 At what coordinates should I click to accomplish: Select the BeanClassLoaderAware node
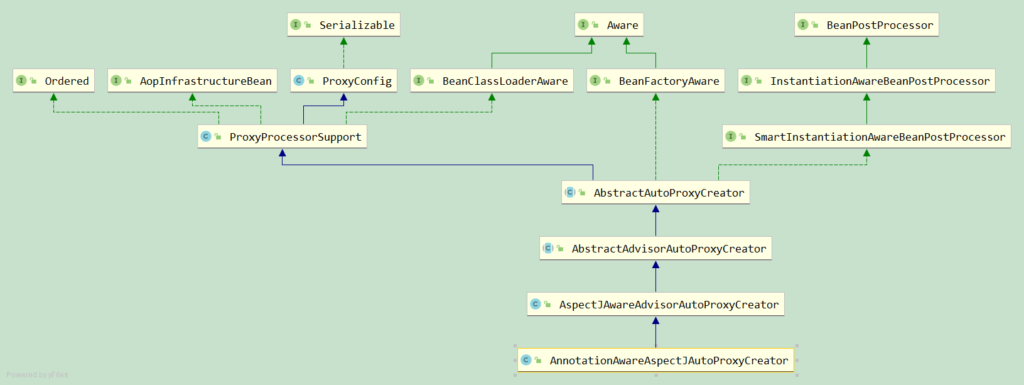tap(492, 82)
